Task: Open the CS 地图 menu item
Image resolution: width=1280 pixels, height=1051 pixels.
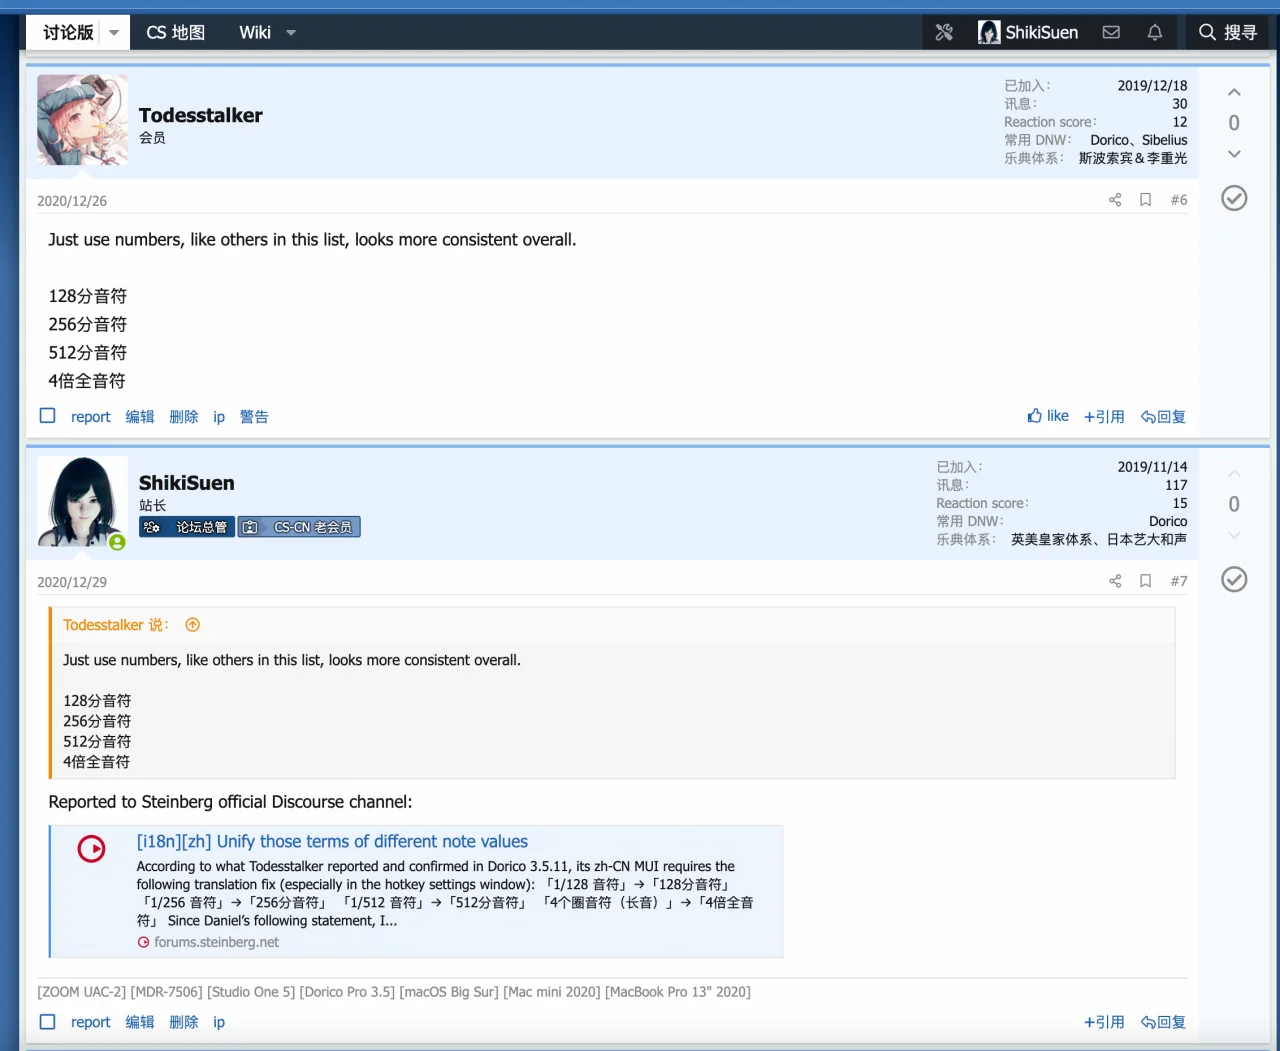Action: 176,33
